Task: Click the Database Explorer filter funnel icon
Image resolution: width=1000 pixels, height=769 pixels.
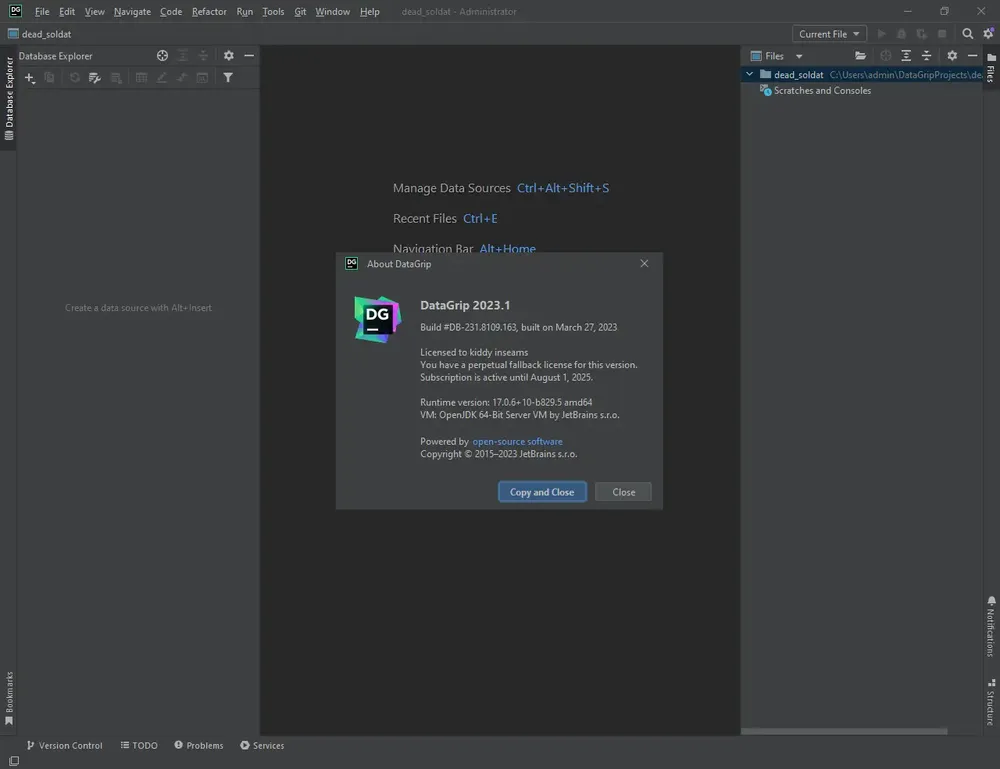Action: click(228, 78)
